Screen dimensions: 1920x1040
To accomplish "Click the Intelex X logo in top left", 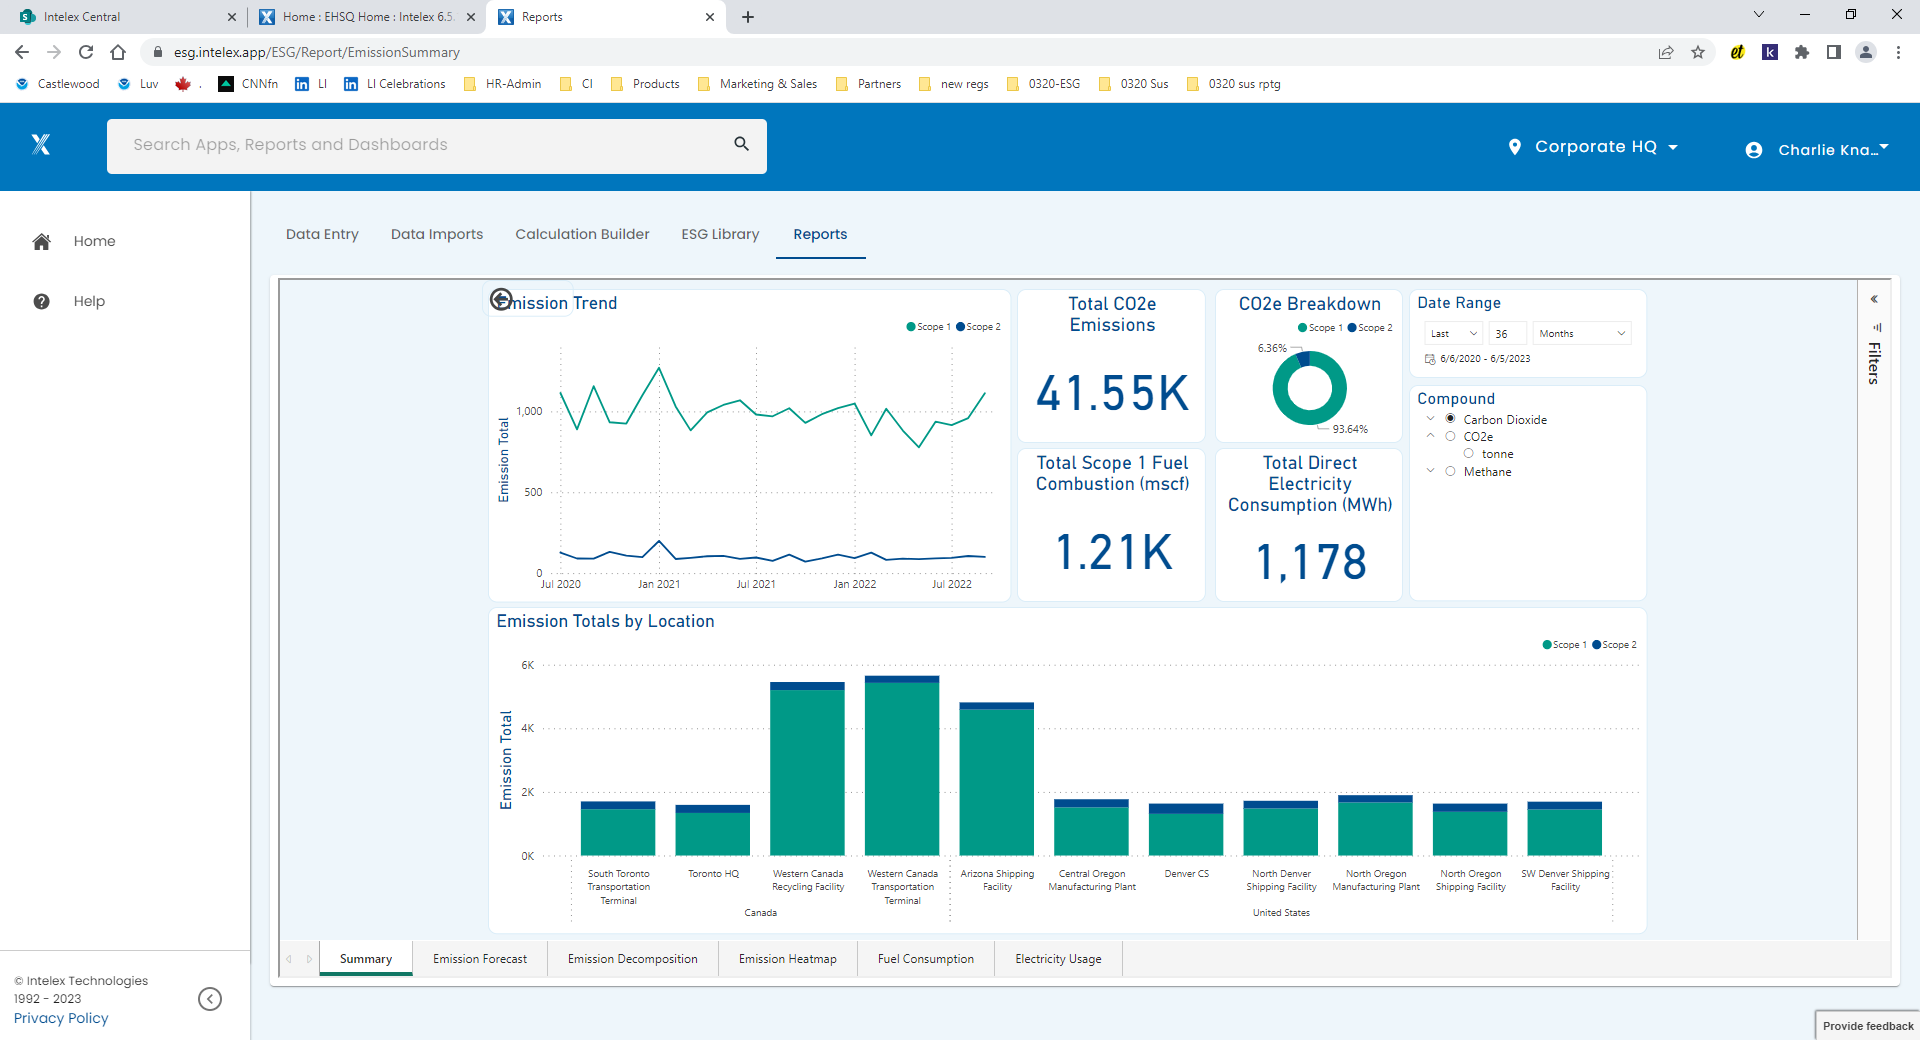I will pyautogui.click(x=41, y=145).
